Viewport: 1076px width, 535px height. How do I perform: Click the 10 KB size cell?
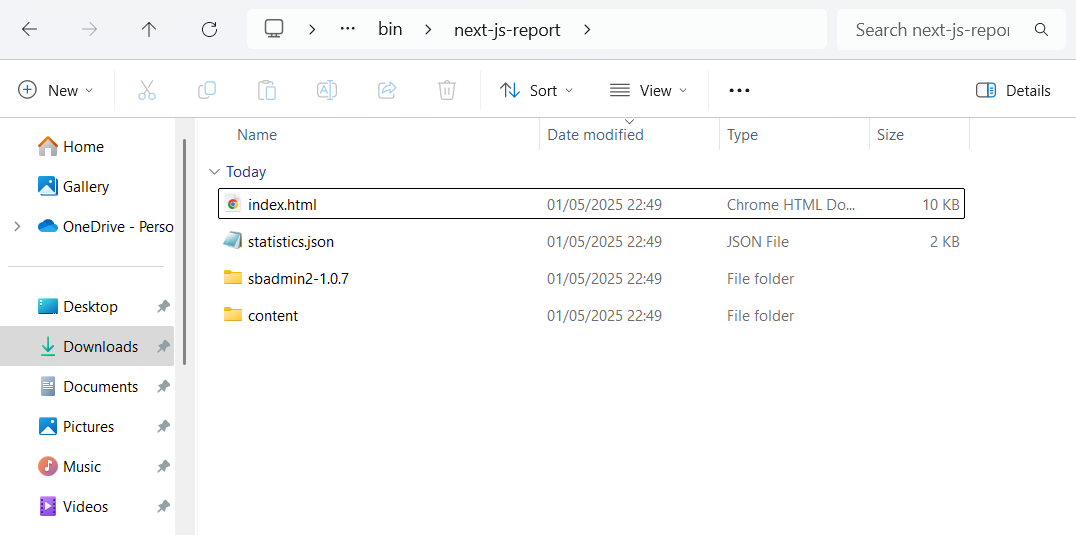(940, 204)
